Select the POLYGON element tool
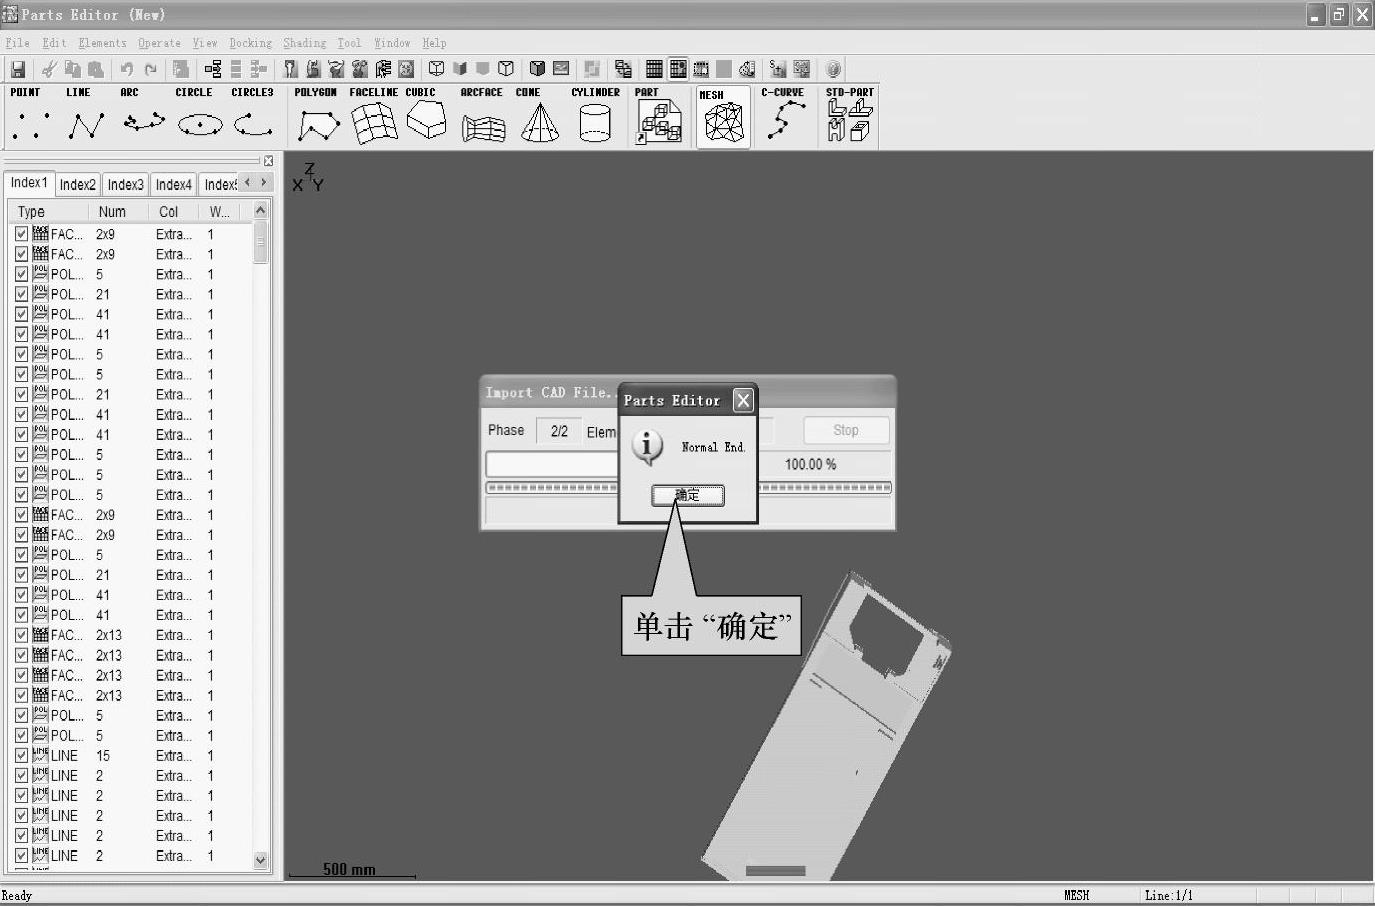Screen dimensions: 1375x906 [317, 116]
